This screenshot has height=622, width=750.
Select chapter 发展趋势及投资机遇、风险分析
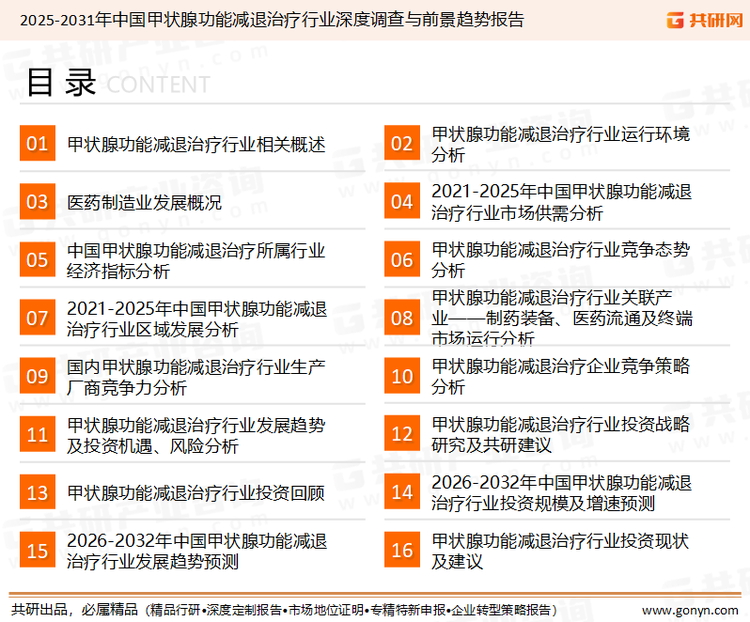click(196, 435)
